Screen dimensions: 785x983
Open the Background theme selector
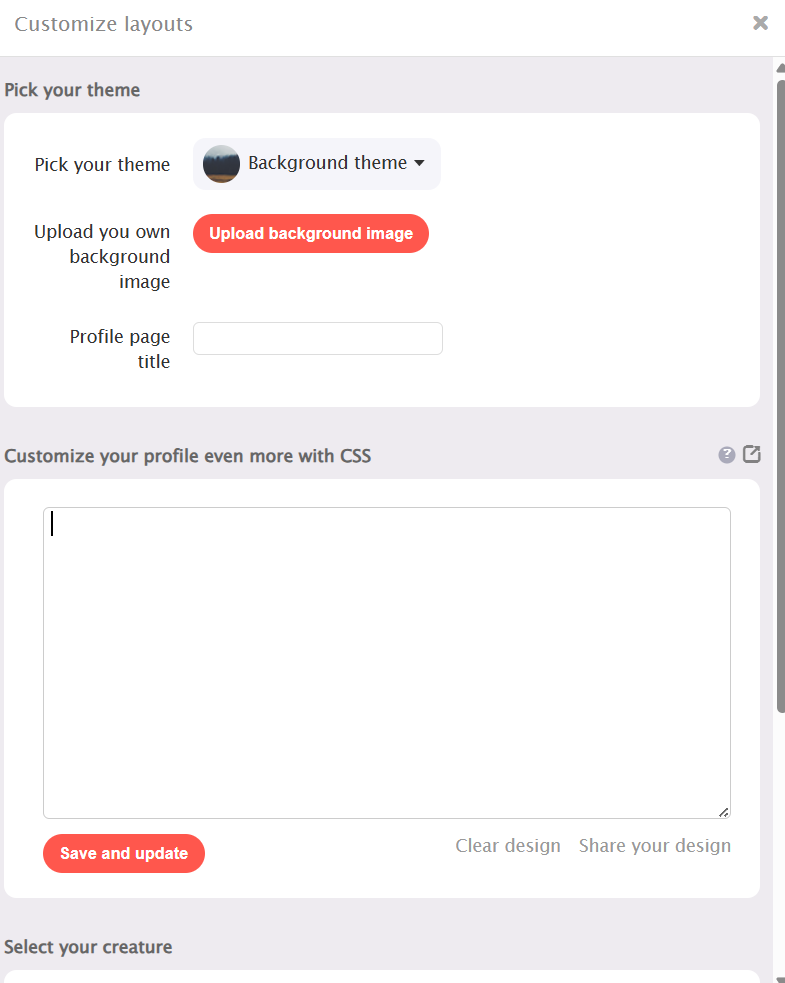[x=317, y=164]
